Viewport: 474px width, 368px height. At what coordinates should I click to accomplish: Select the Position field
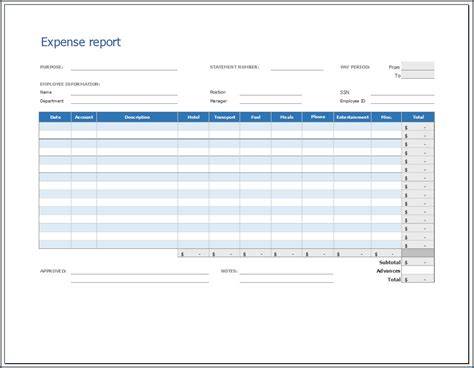coord(271,92)
